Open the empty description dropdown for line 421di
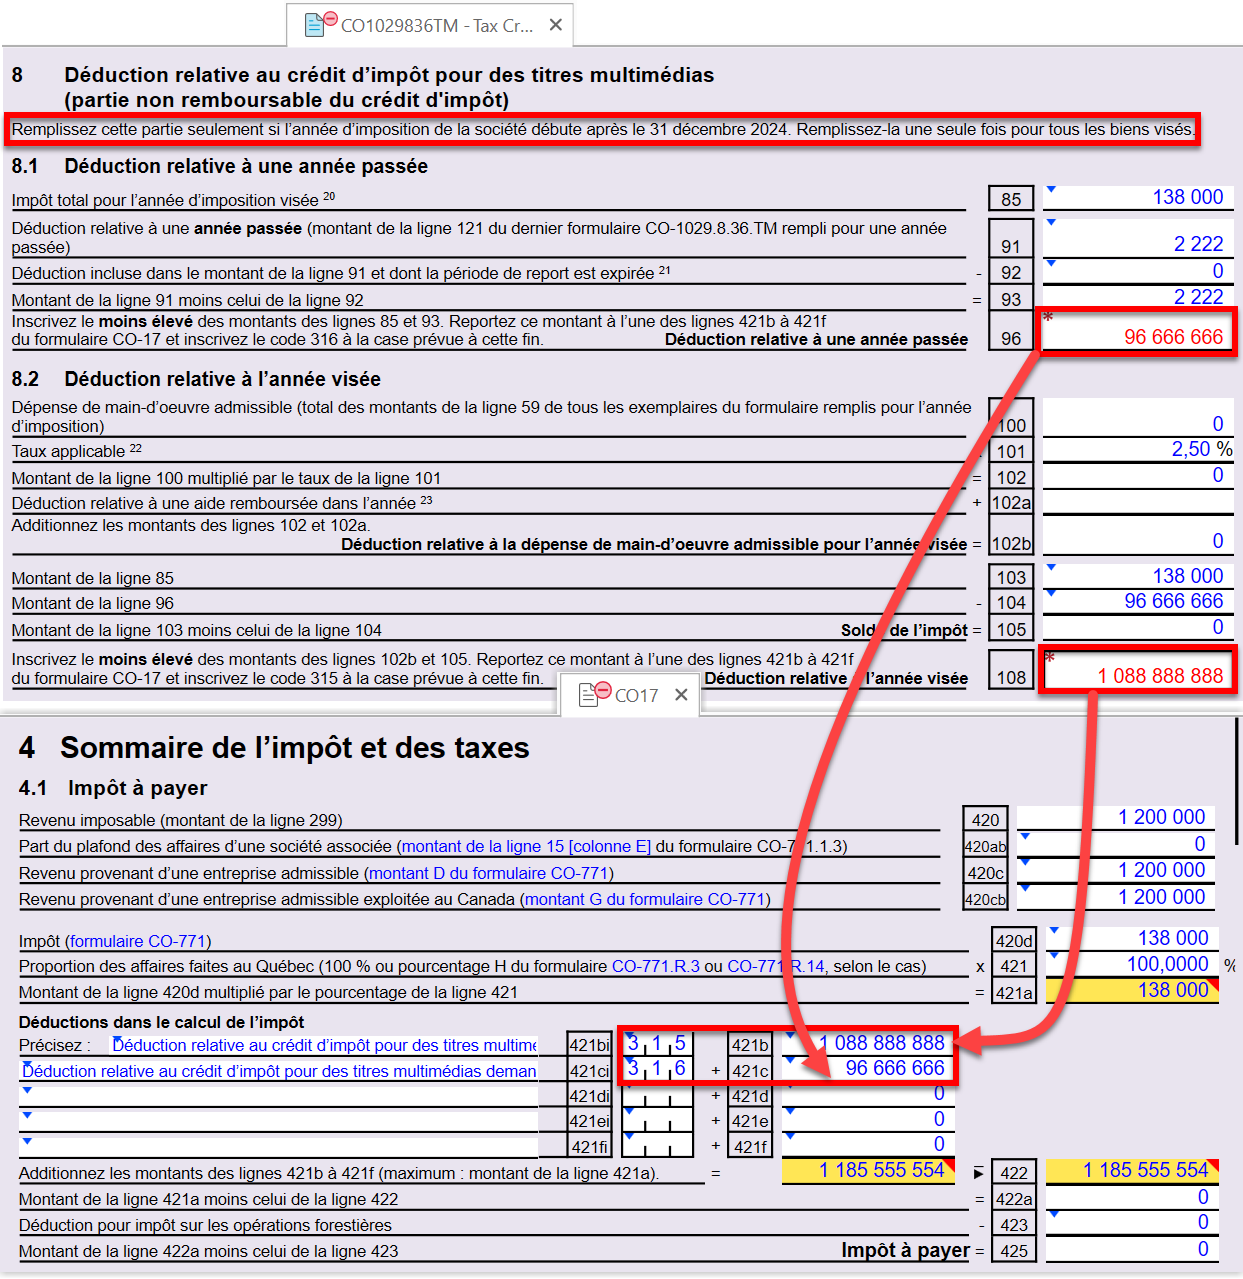 [279, 1096]
